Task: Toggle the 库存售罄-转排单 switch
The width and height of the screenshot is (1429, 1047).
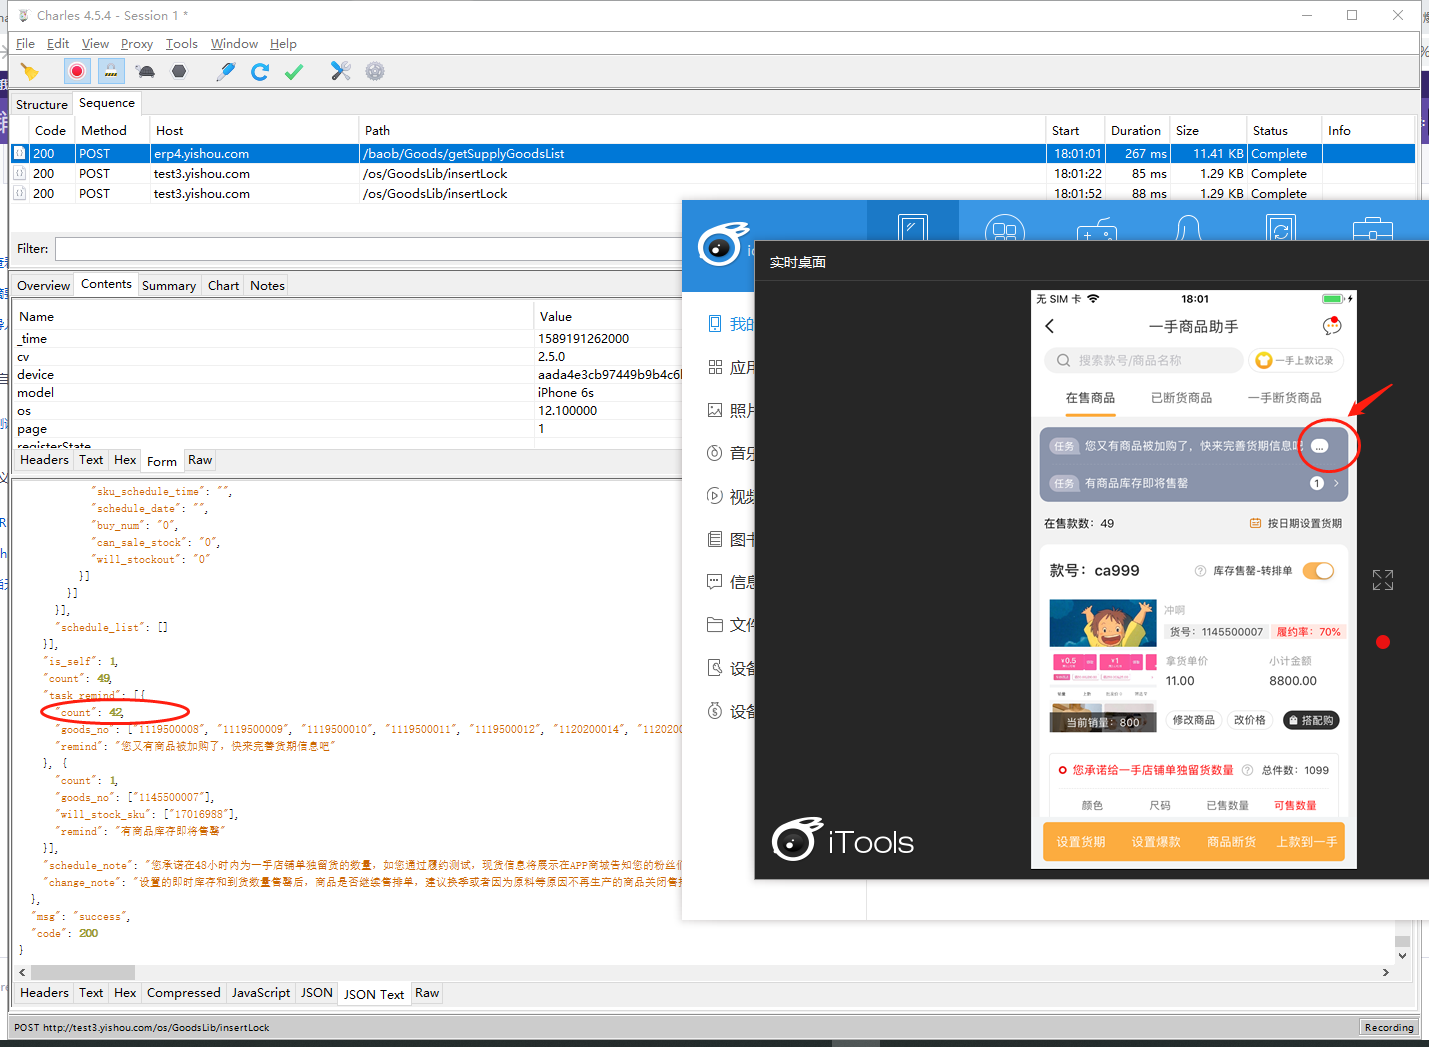Action: click(x=1319, y=571)
